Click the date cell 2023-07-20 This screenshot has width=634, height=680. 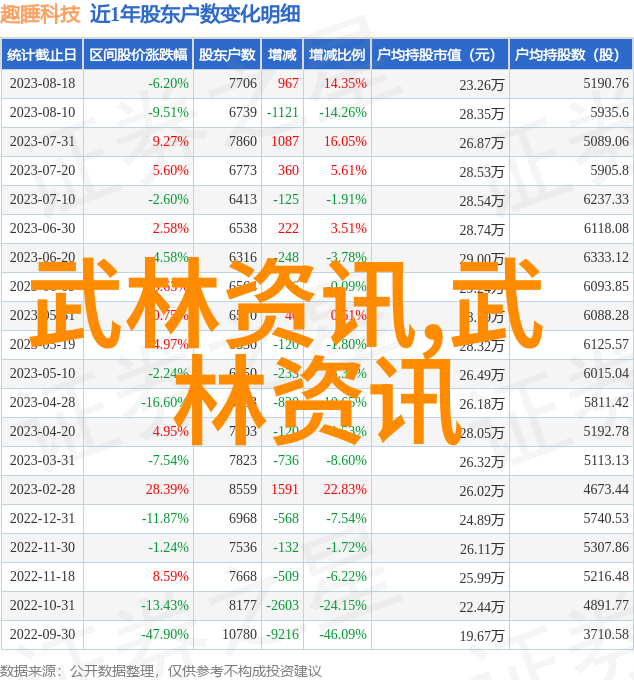click(42, 170)
